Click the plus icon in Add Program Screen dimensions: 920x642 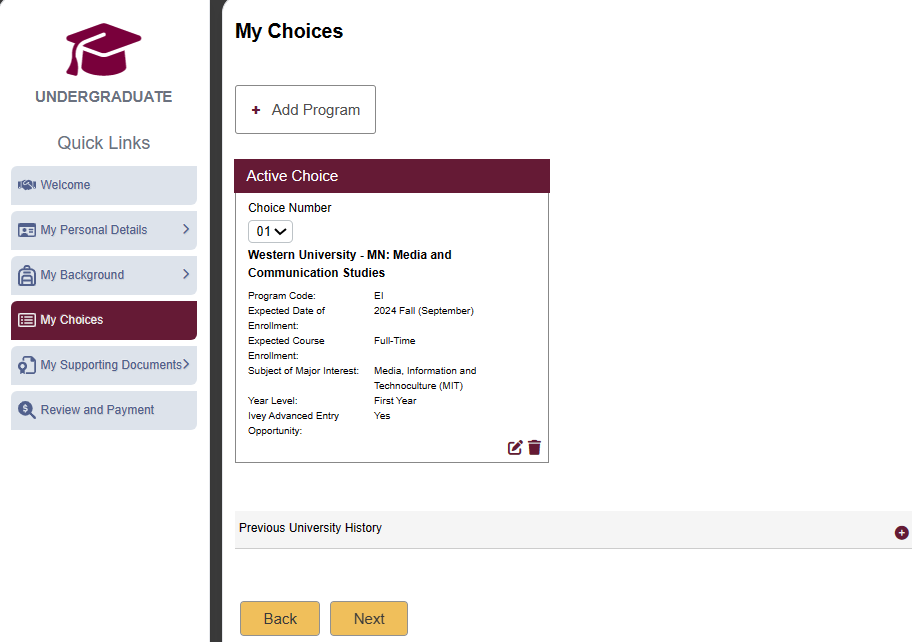[256, 110]
